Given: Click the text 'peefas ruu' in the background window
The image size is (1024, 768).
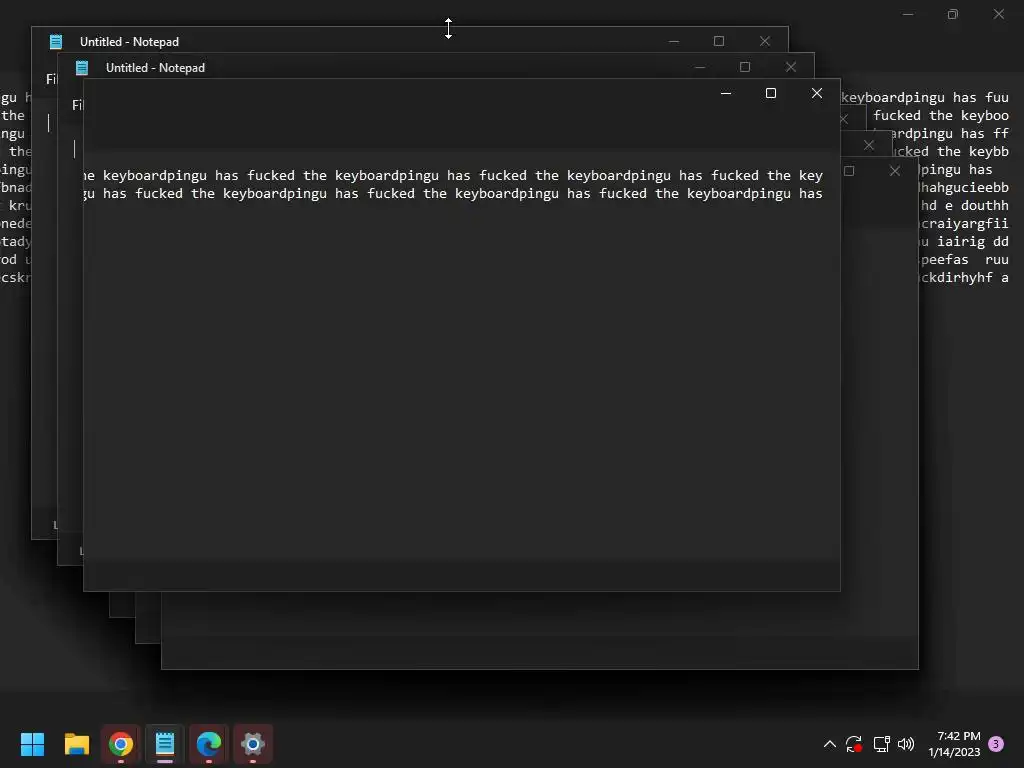Looking at the screenshot, I should click(x=965, y=260).
